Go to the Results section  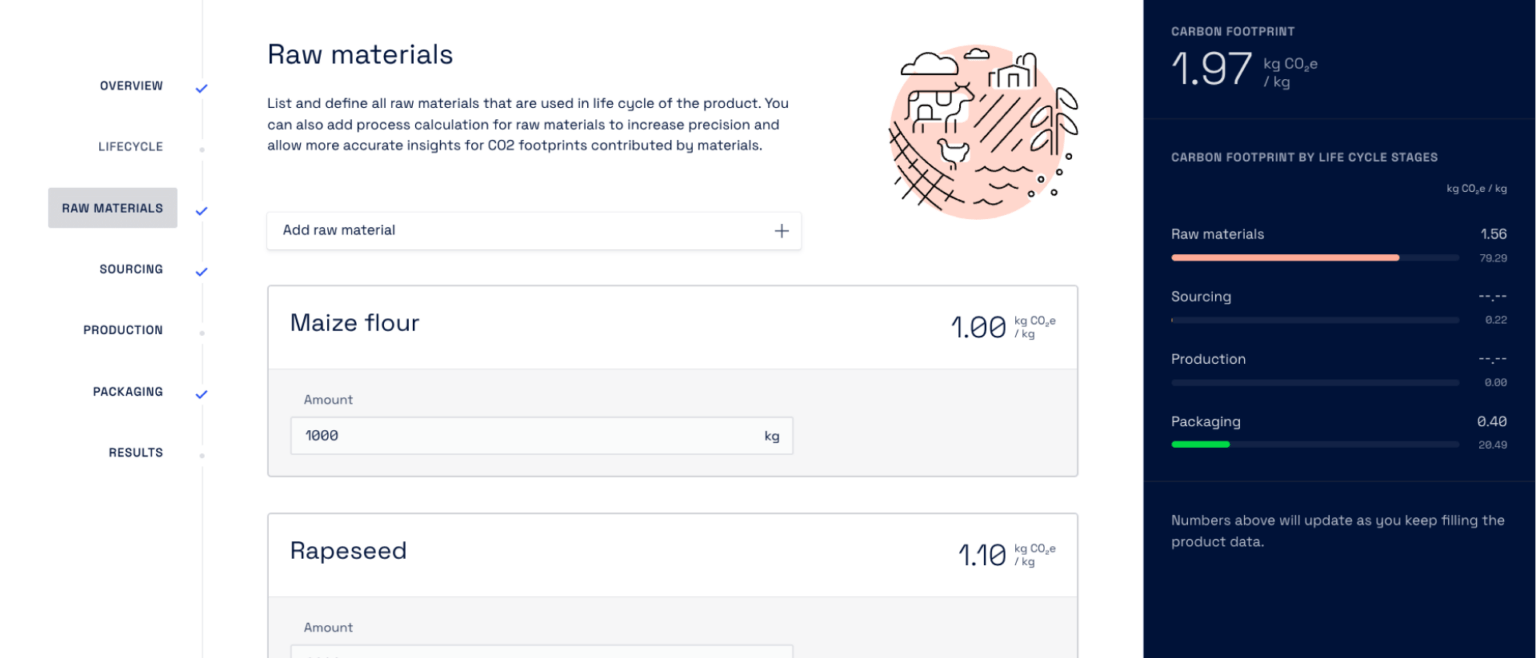(x=136, y=452)
